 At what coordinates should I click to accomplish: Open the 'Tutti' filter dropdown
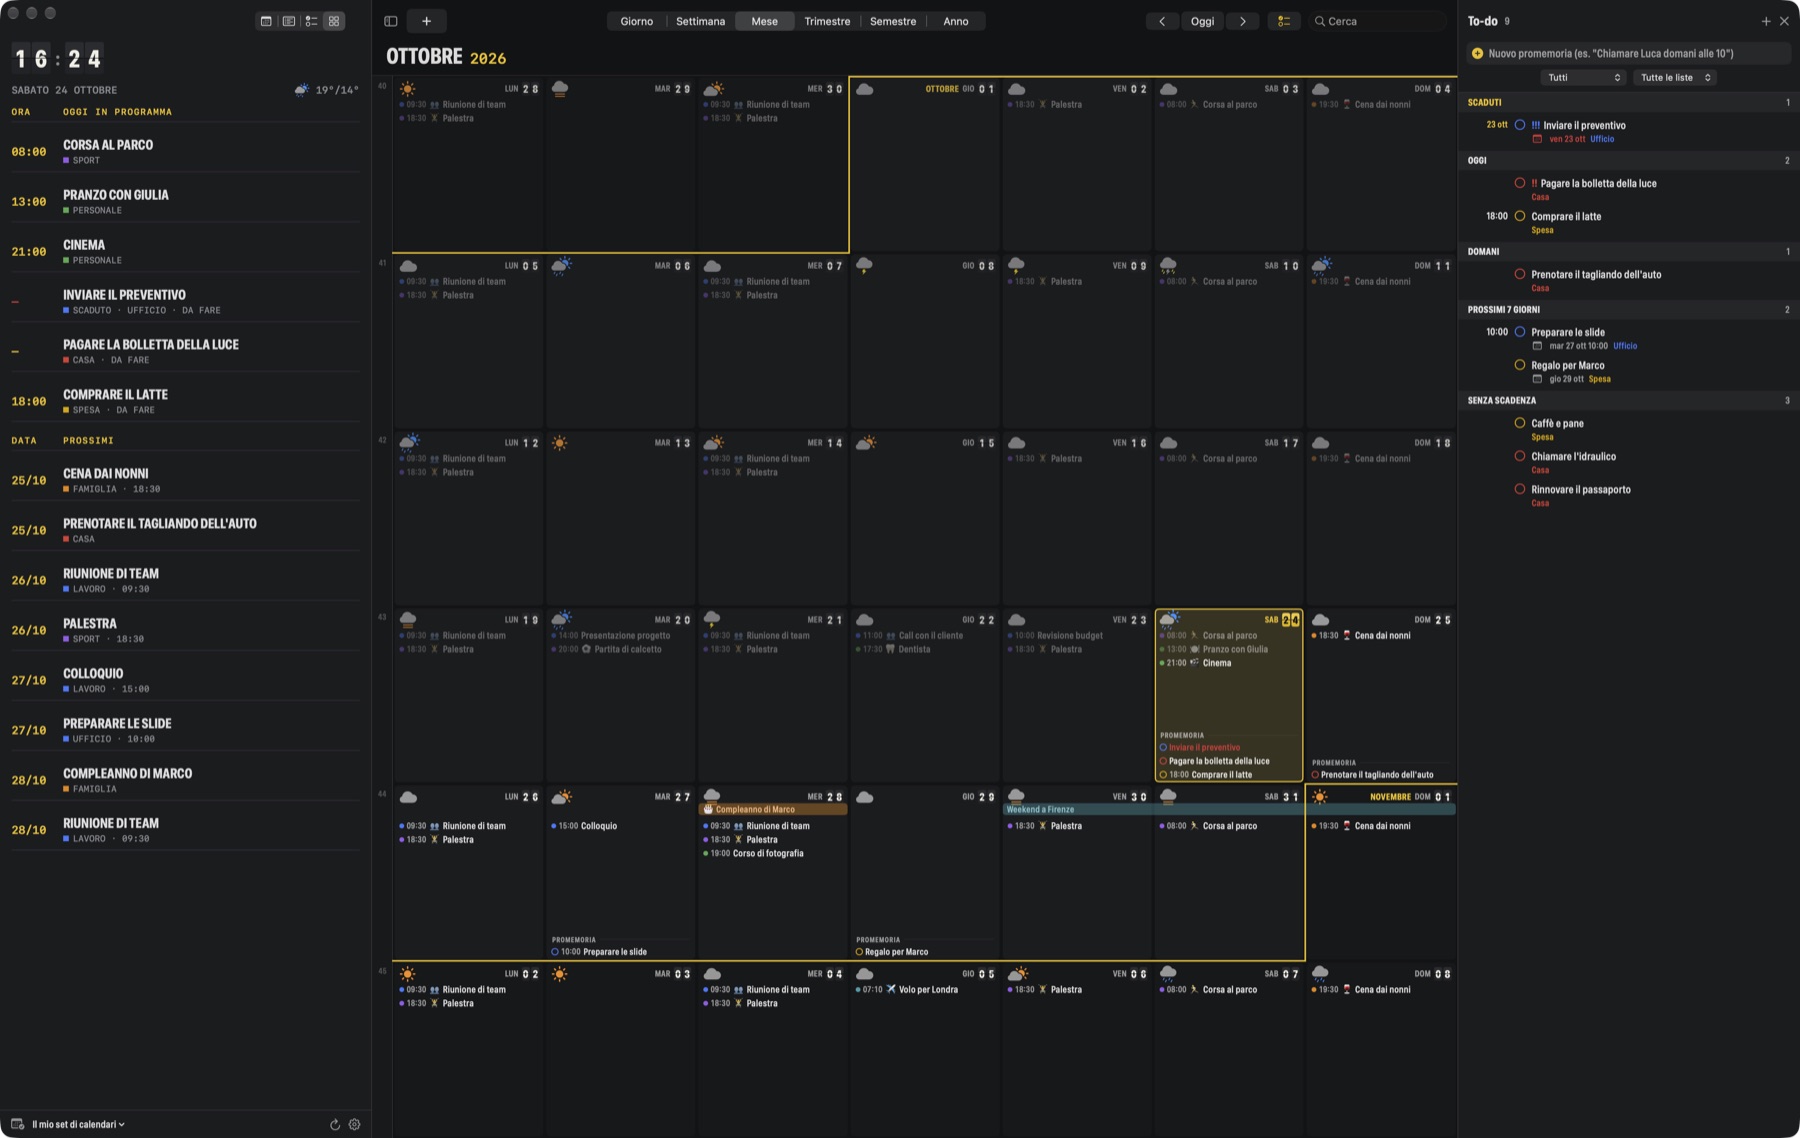point(1583,77)
